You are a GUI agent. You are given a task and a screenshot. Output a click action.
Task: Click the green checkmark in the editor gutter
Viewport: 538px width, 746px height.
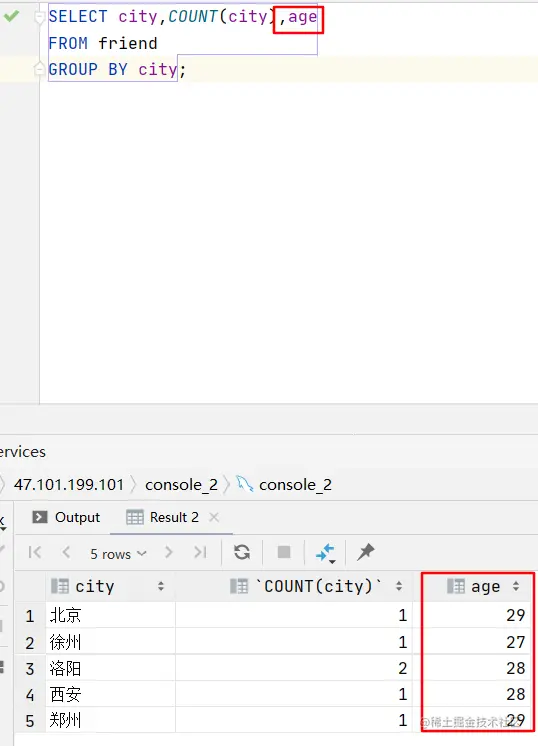(x=11, y=16)
